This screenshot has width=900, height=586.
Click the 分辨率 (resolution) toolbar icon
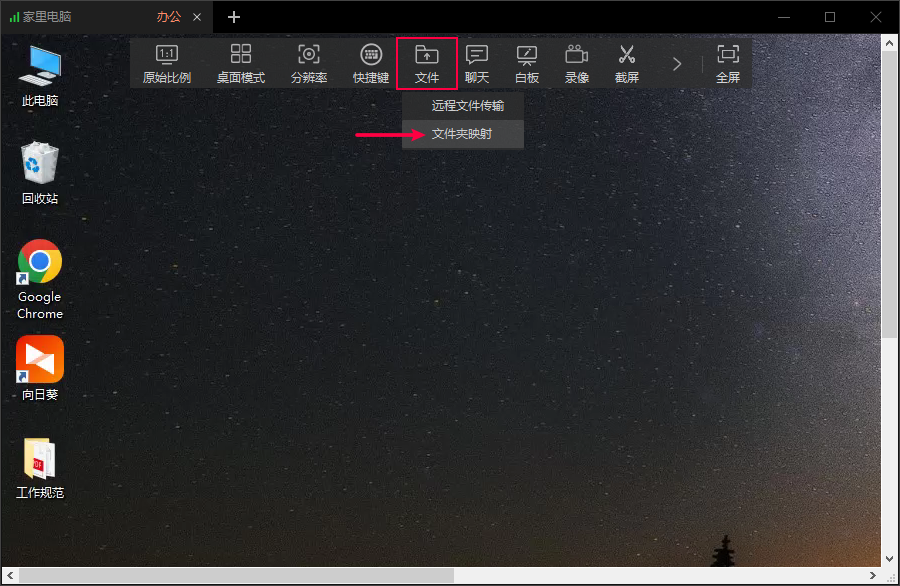coord(309,63)
